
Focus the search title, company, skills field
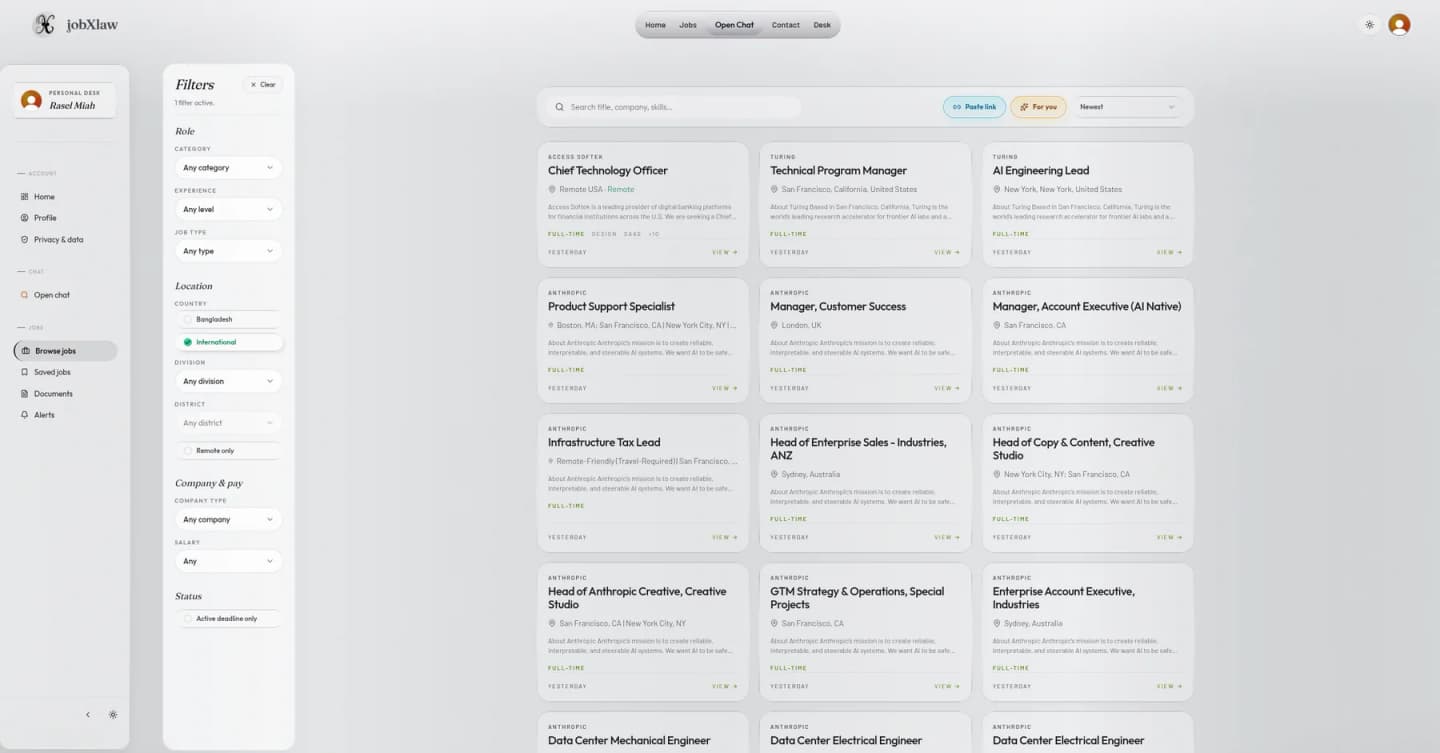[675, 107]
